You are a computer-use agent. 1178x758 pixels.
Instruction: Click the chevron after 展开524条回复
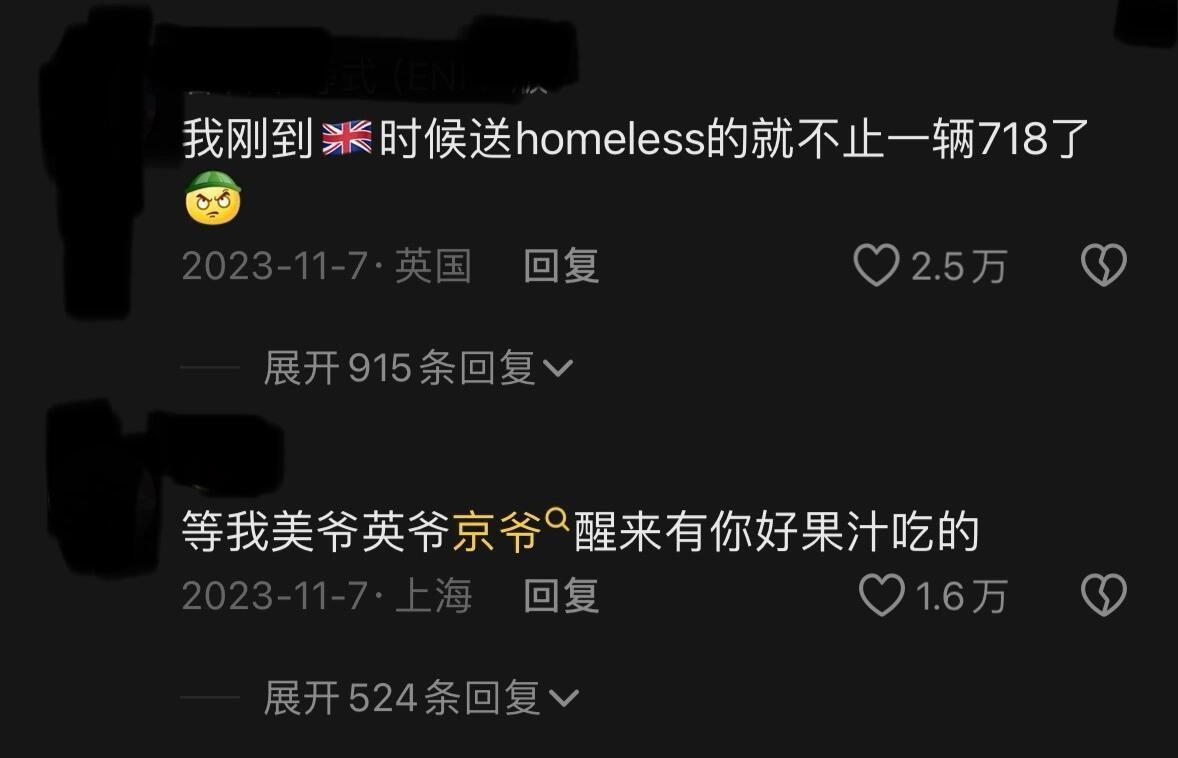[x=563, y=699]
